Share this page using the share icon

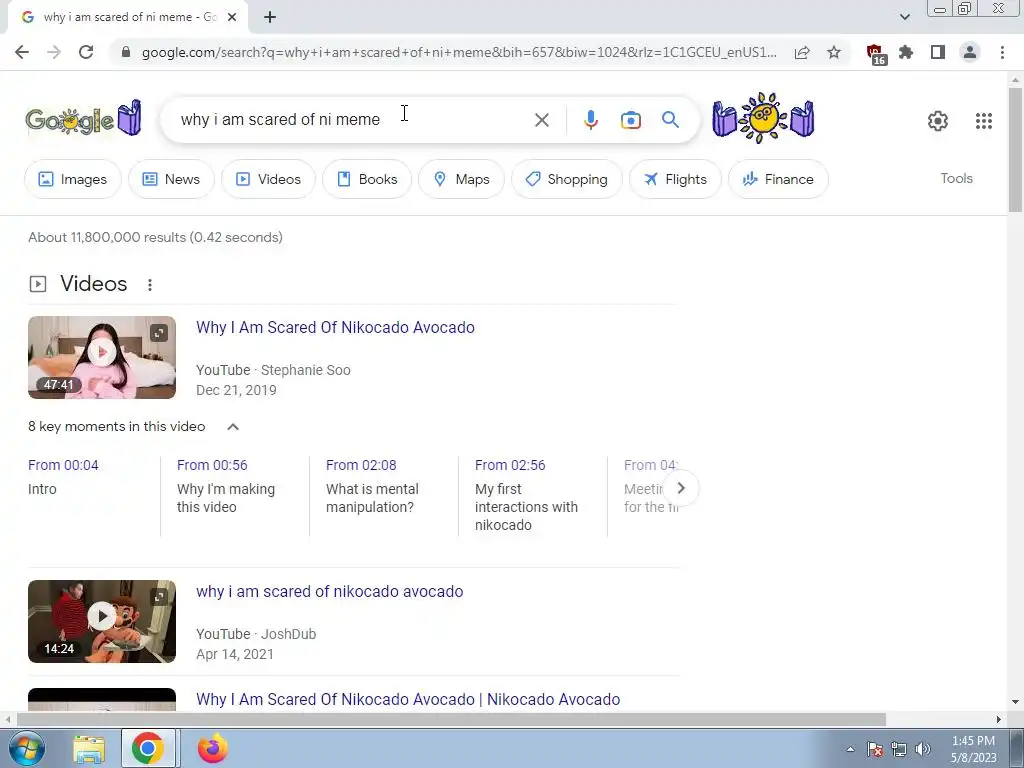tap(802, 52)
